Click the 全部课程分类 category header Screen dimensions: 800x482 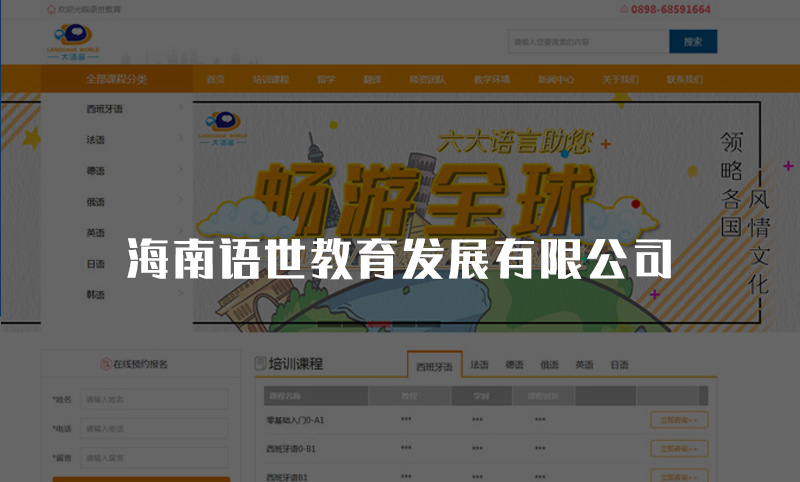pos(116,79)
